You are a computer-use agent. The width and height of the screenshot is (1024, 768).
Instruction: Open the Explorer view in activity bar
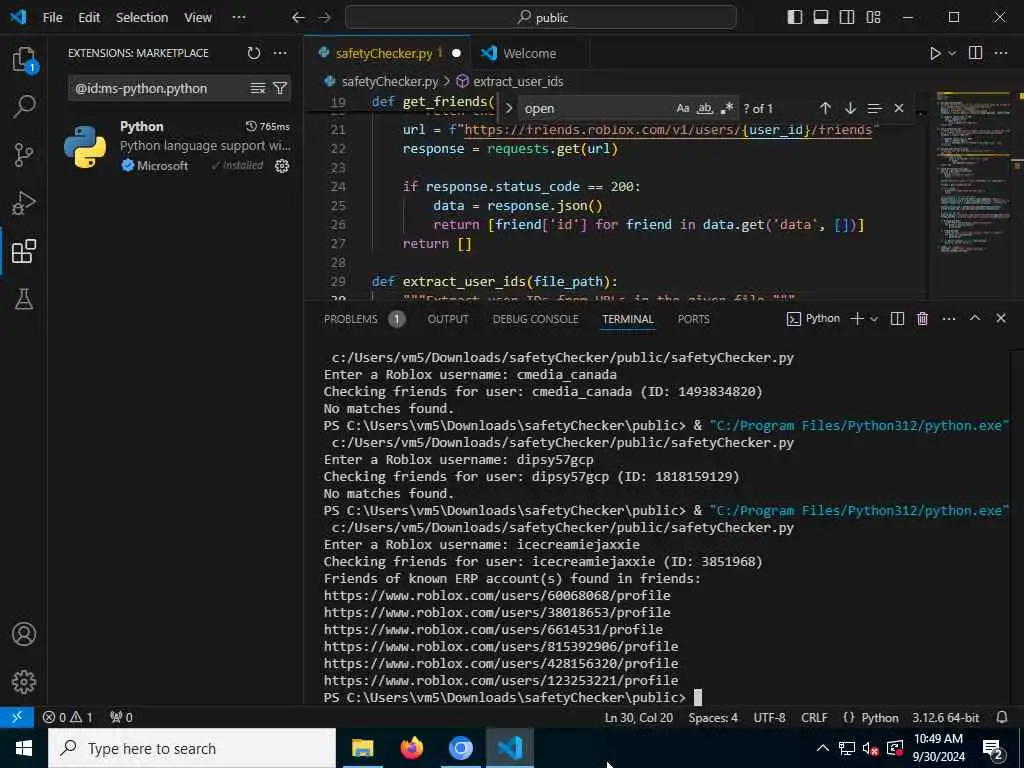pyautogui.click(x=24, y=60)
